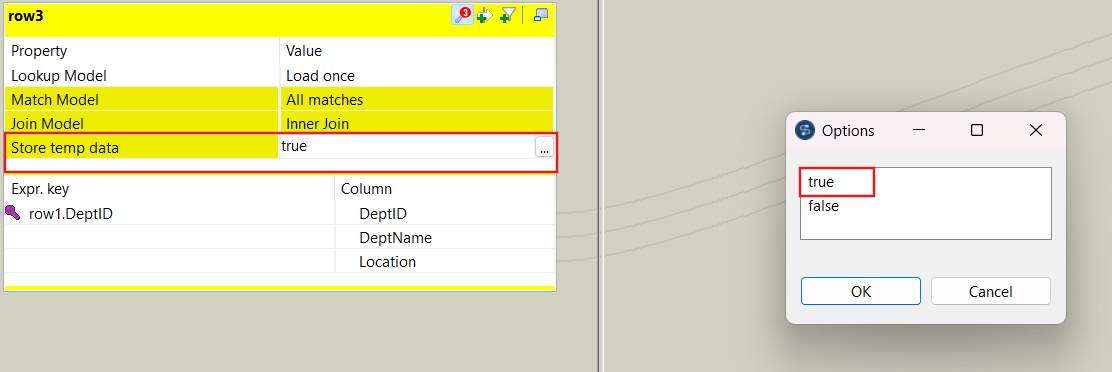This screenshot has height=372, width=1112.
Task: Close the Options dialog window
Action: tap(1035, 130)
